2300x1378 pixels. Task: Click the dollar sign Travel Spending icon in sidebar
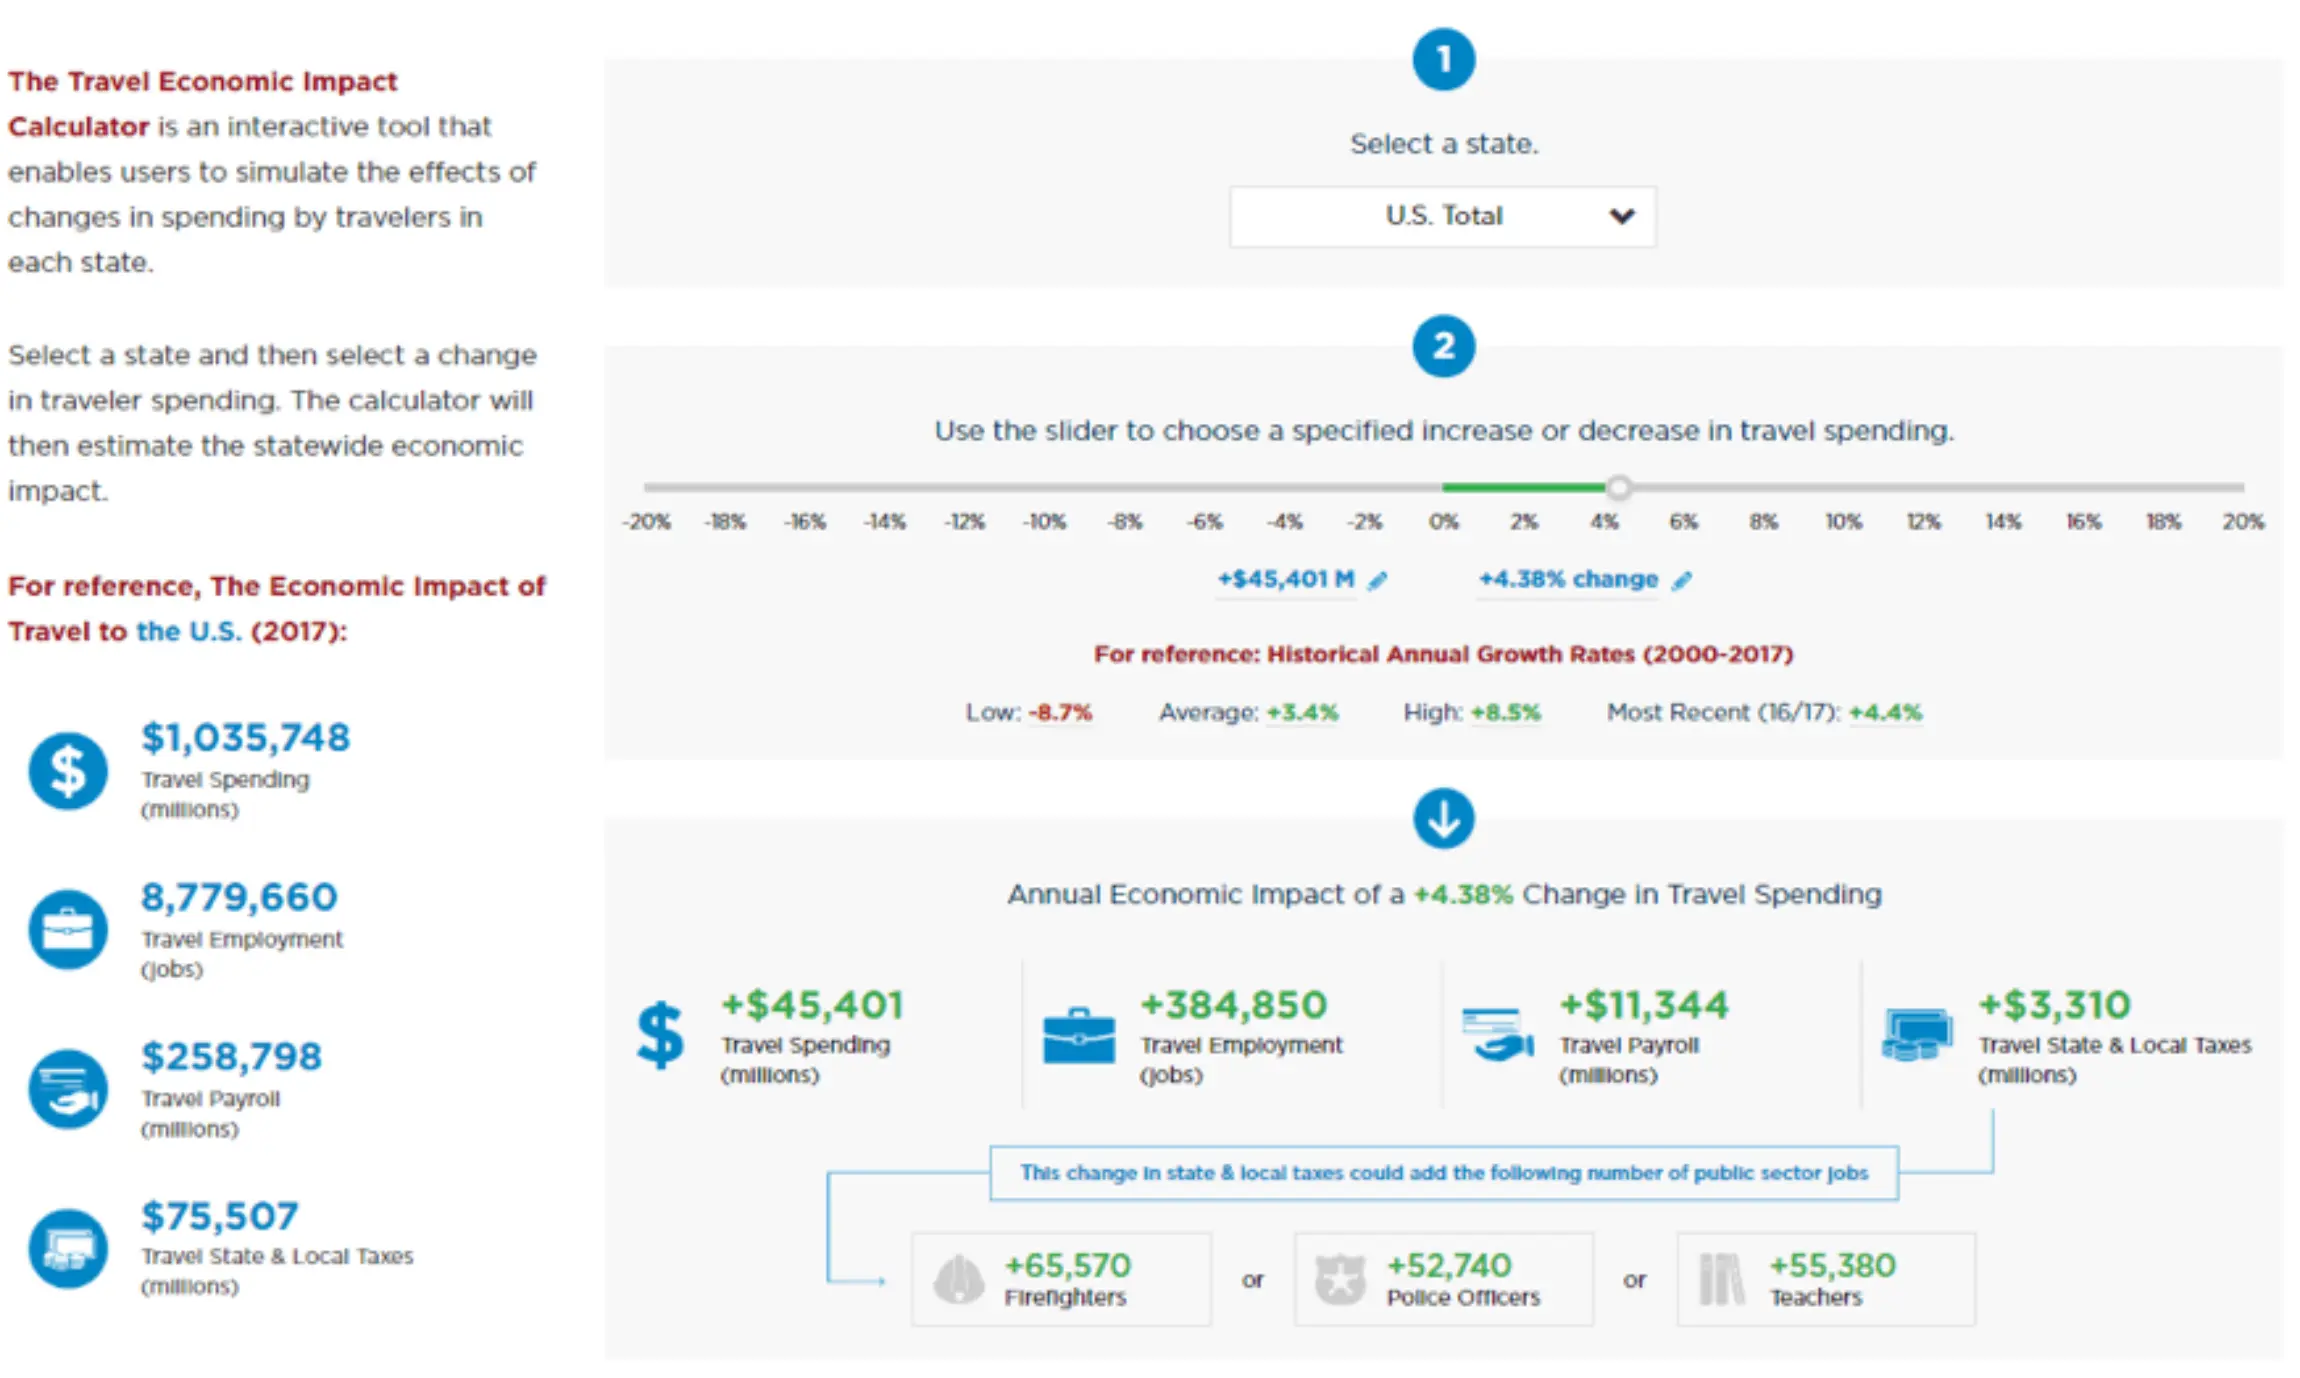click(x=67, y=771)
